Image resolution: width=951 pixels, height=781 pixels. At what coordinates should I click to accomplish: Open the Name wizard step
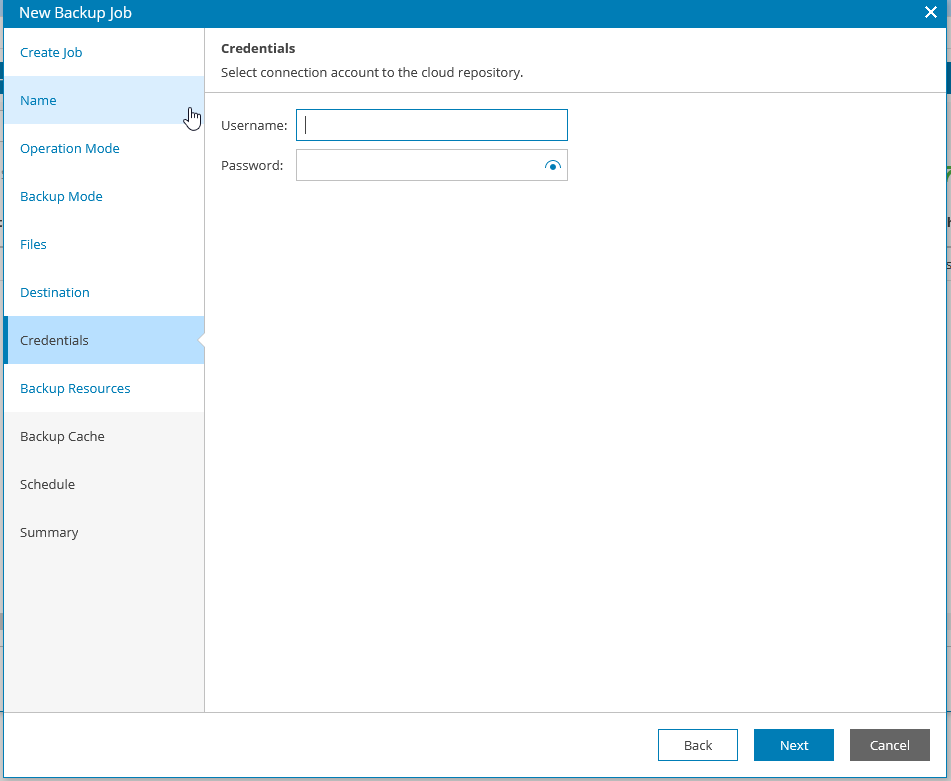tap(38, 100)
